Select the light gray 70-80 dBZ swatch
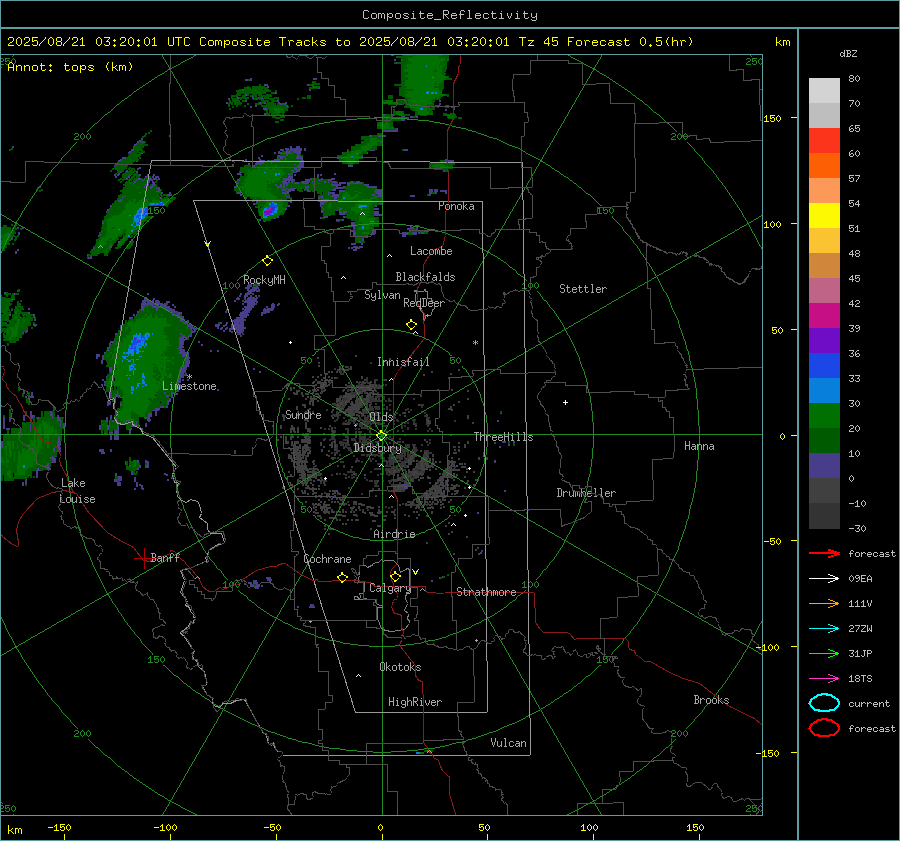The height and width of the screenshot is (841, 900). click(x=824, y=91)
